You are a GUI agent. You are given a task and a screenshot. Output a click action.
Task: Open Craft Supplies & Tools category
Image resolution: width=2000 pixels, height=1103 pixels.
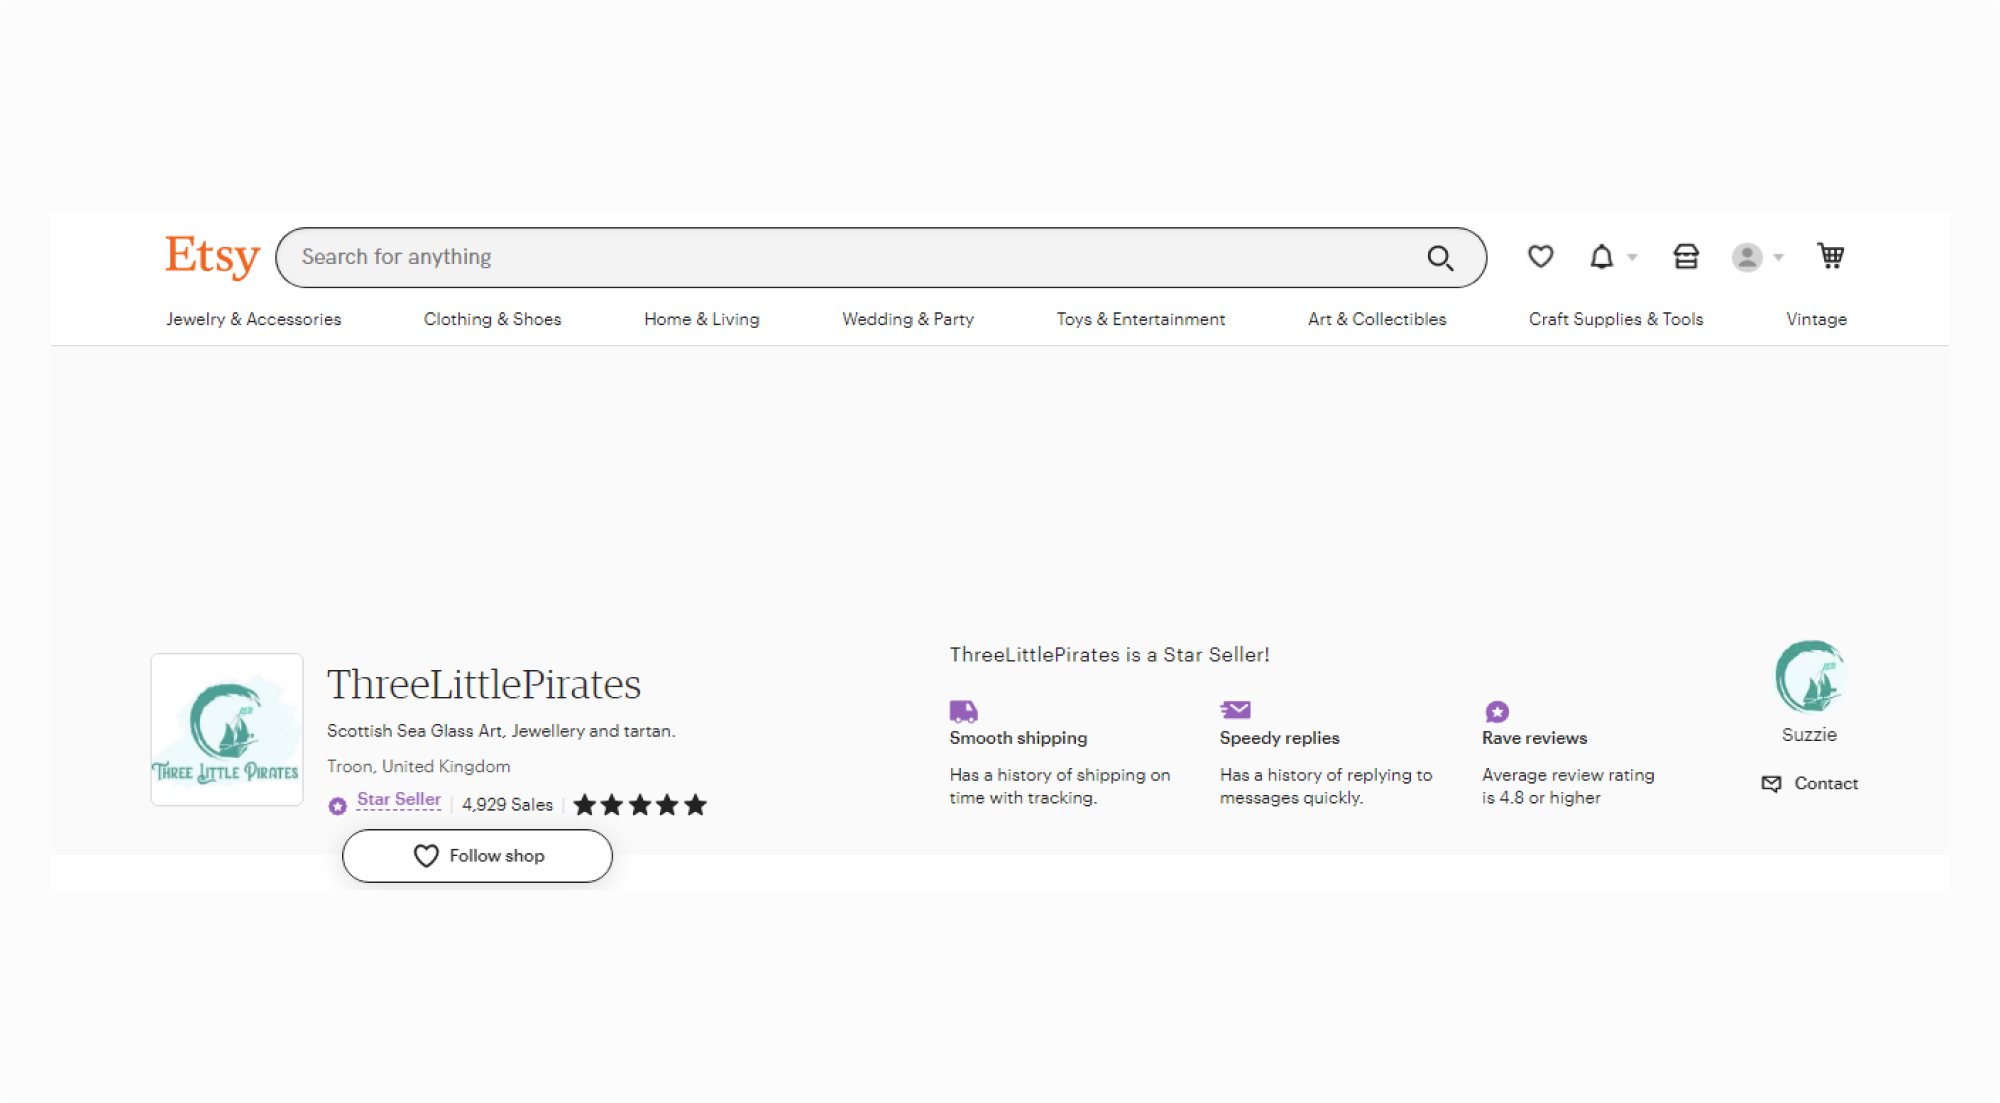pyautogui.click(x=1616, y=319)
